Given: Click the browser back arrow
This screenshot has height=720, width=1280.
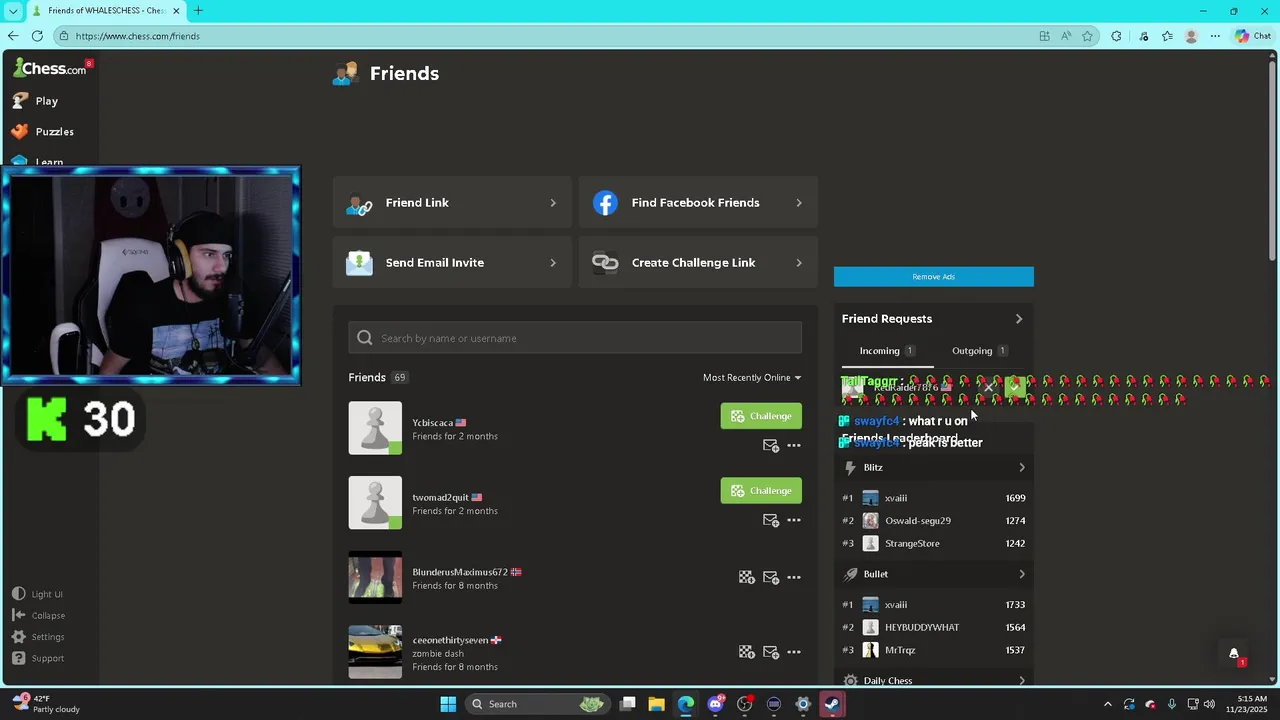Looking at the screenshot, I should [13, 36].
